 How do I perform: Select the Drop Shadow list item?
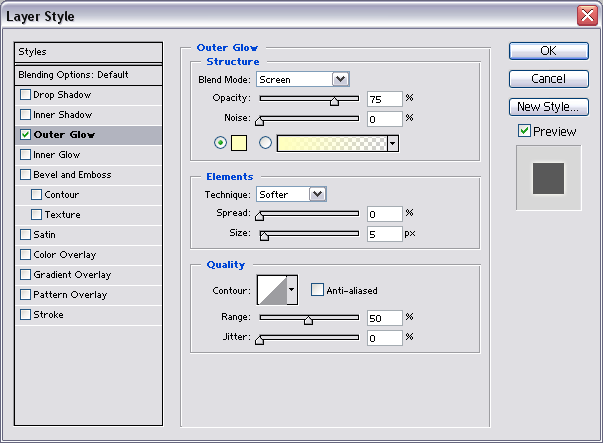click(88, 95)
